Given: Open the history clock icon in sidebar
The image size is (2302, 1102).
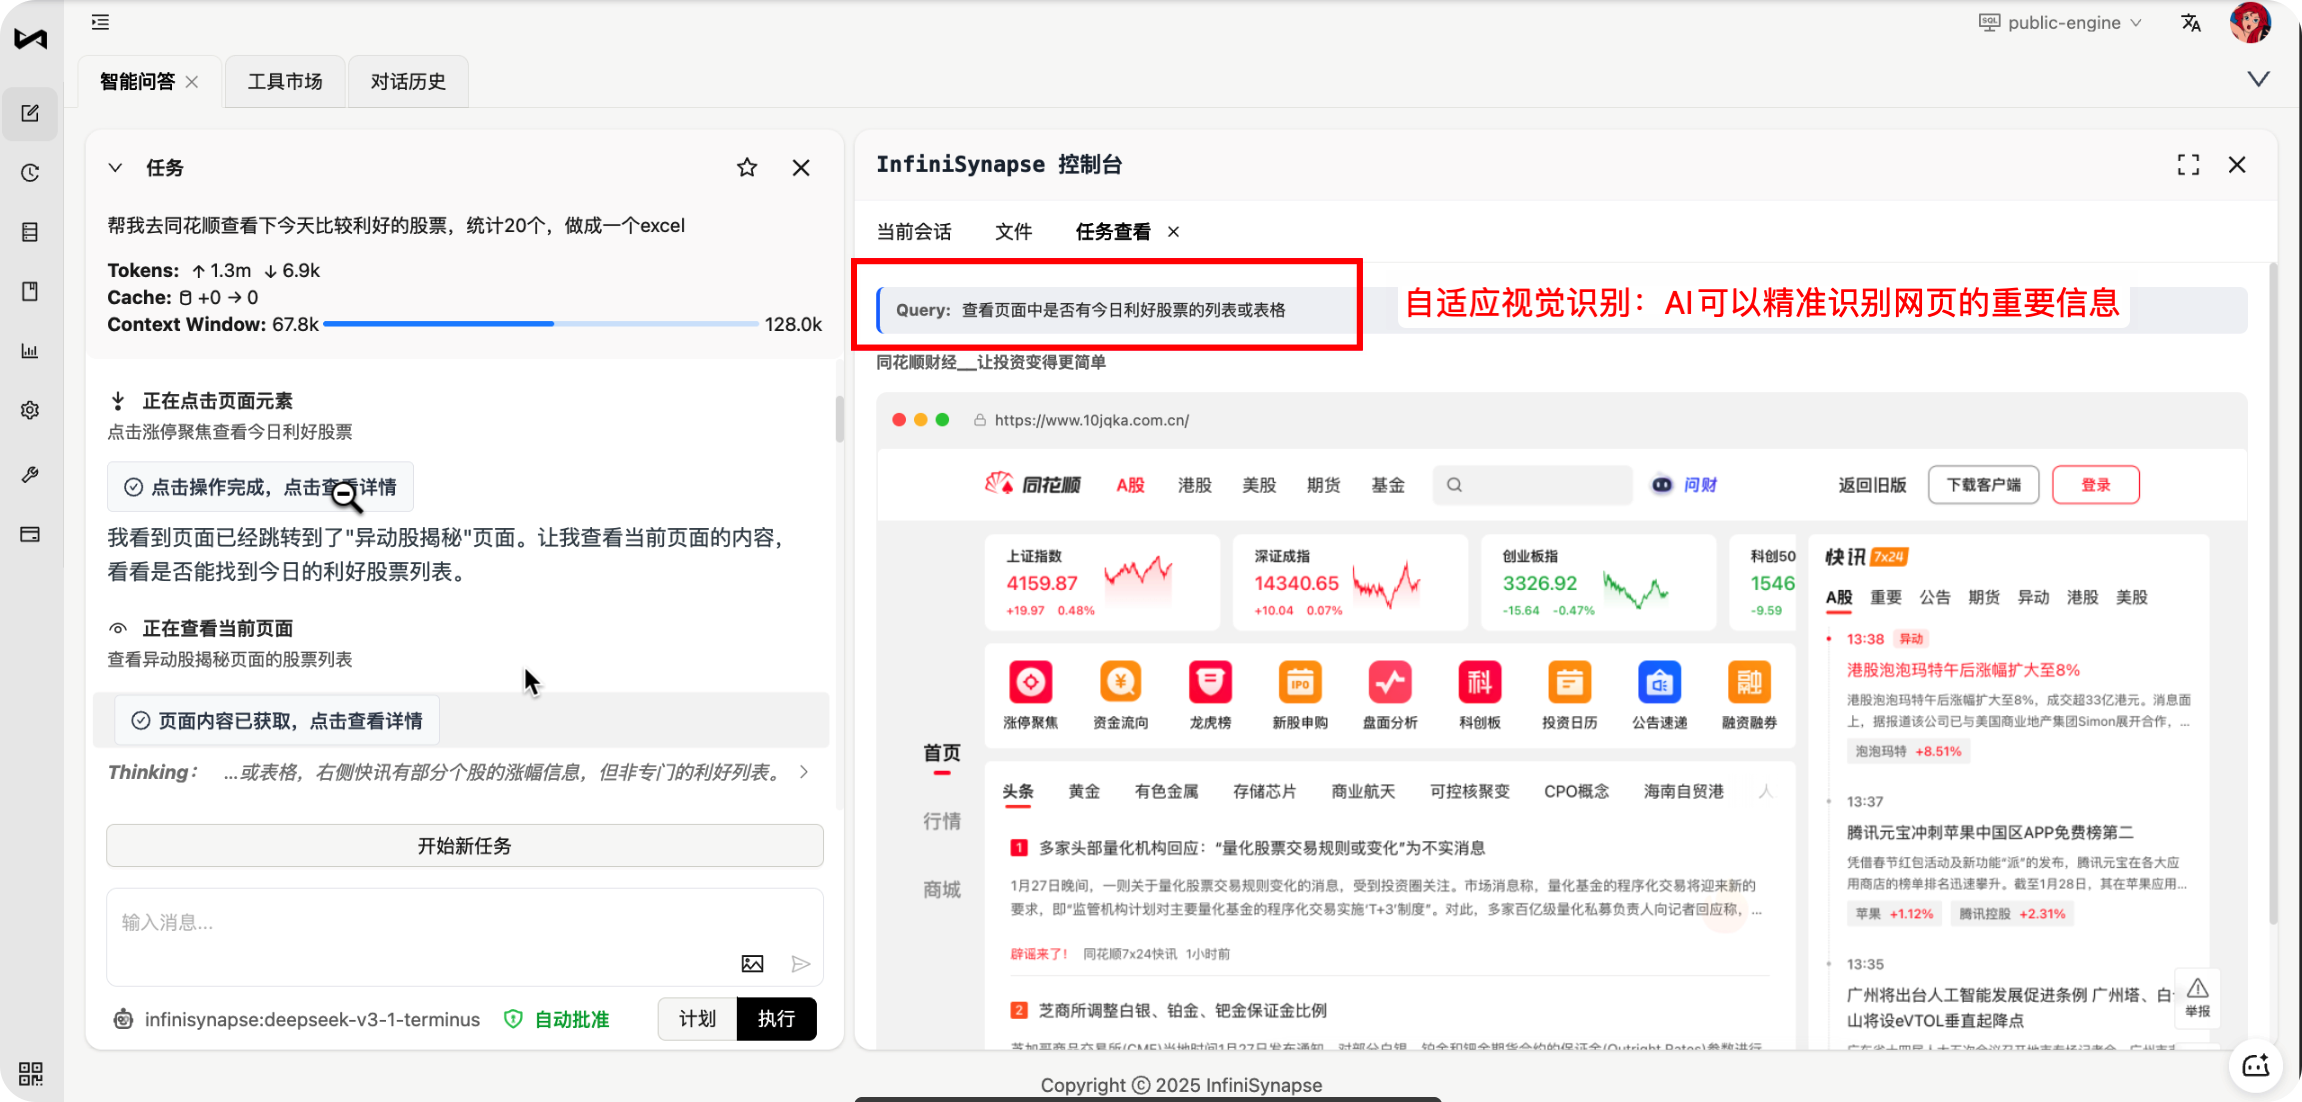Looking at the screenshot, I should pos(30,173).
